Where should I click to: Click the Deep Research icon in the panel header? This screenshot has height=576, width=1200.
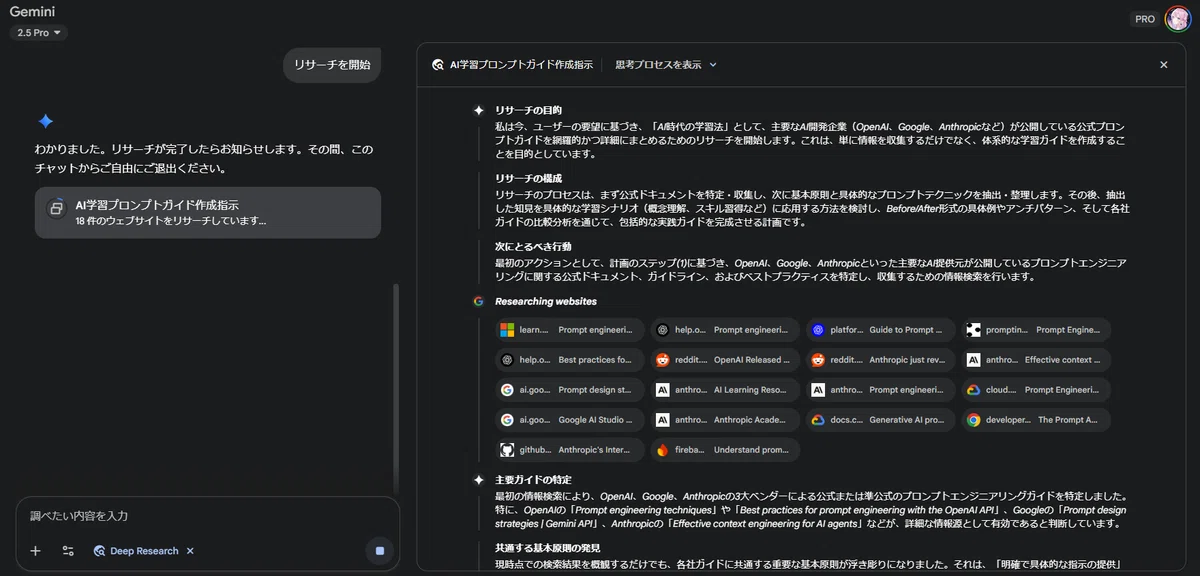point(438,64)
